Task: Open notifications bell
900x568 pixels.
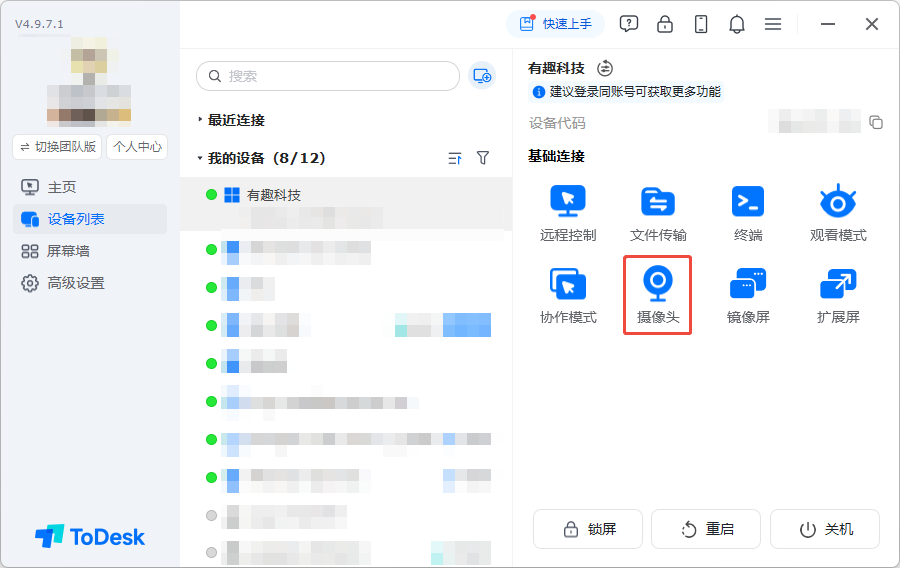Action: pos(737,24)
